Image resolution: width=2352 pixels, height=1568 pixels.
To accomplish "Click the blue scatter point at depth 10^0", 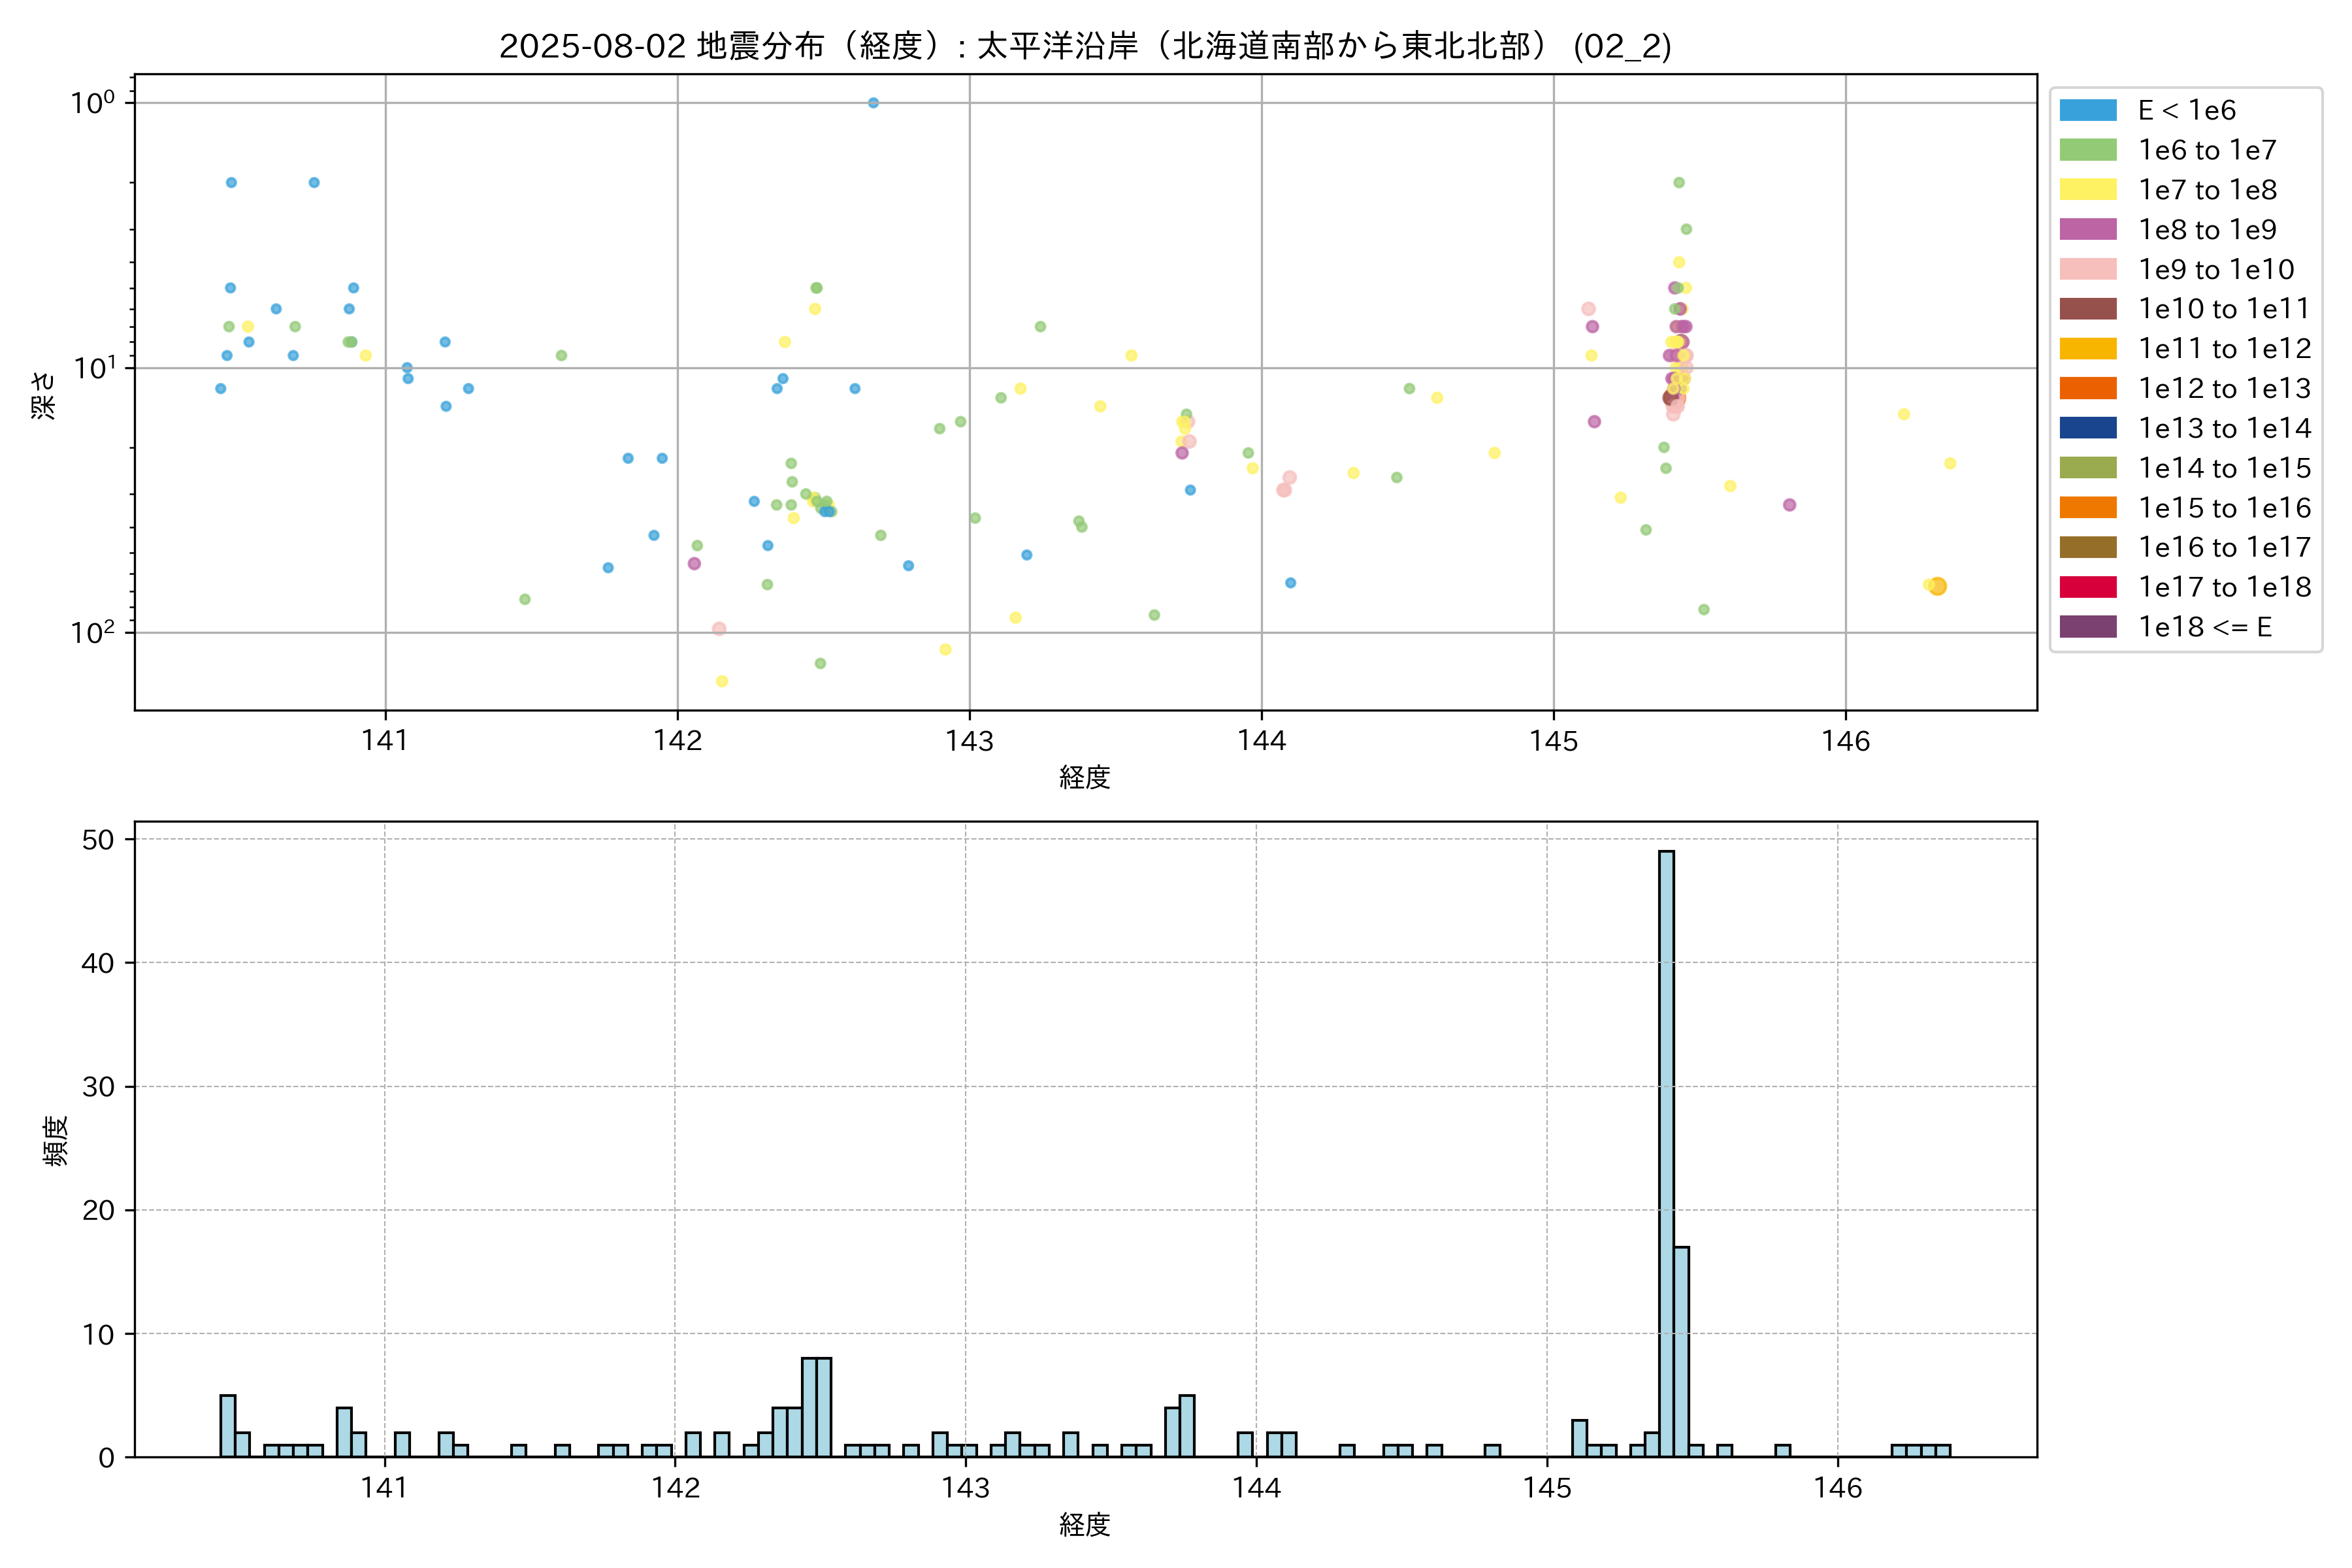I will point(873,103).
